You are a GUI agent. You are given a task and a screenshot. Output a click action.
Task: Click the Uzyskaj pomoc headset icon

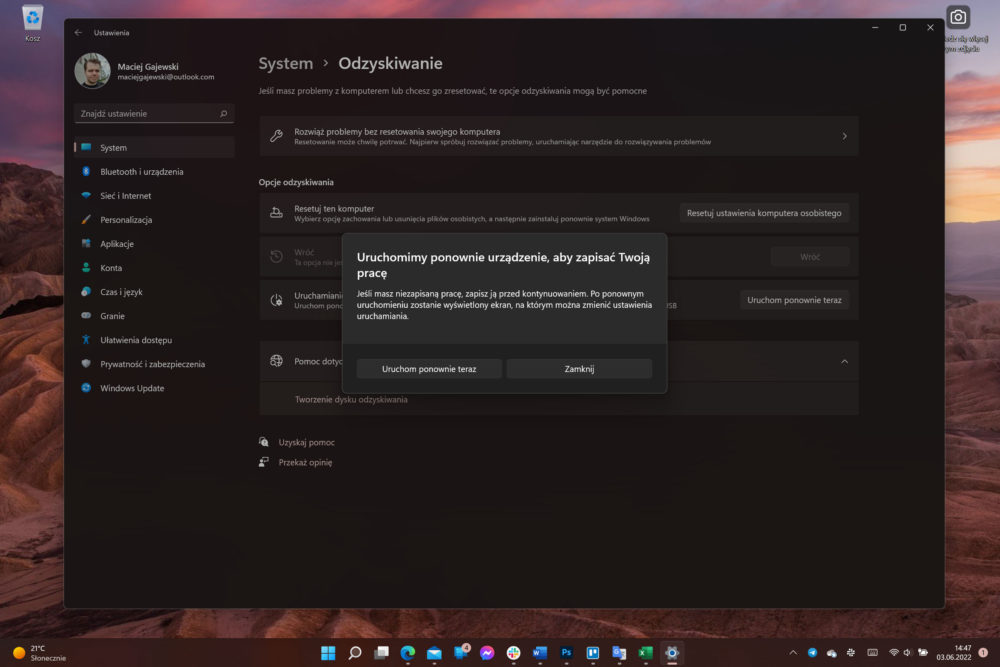[x=263, y=442]
